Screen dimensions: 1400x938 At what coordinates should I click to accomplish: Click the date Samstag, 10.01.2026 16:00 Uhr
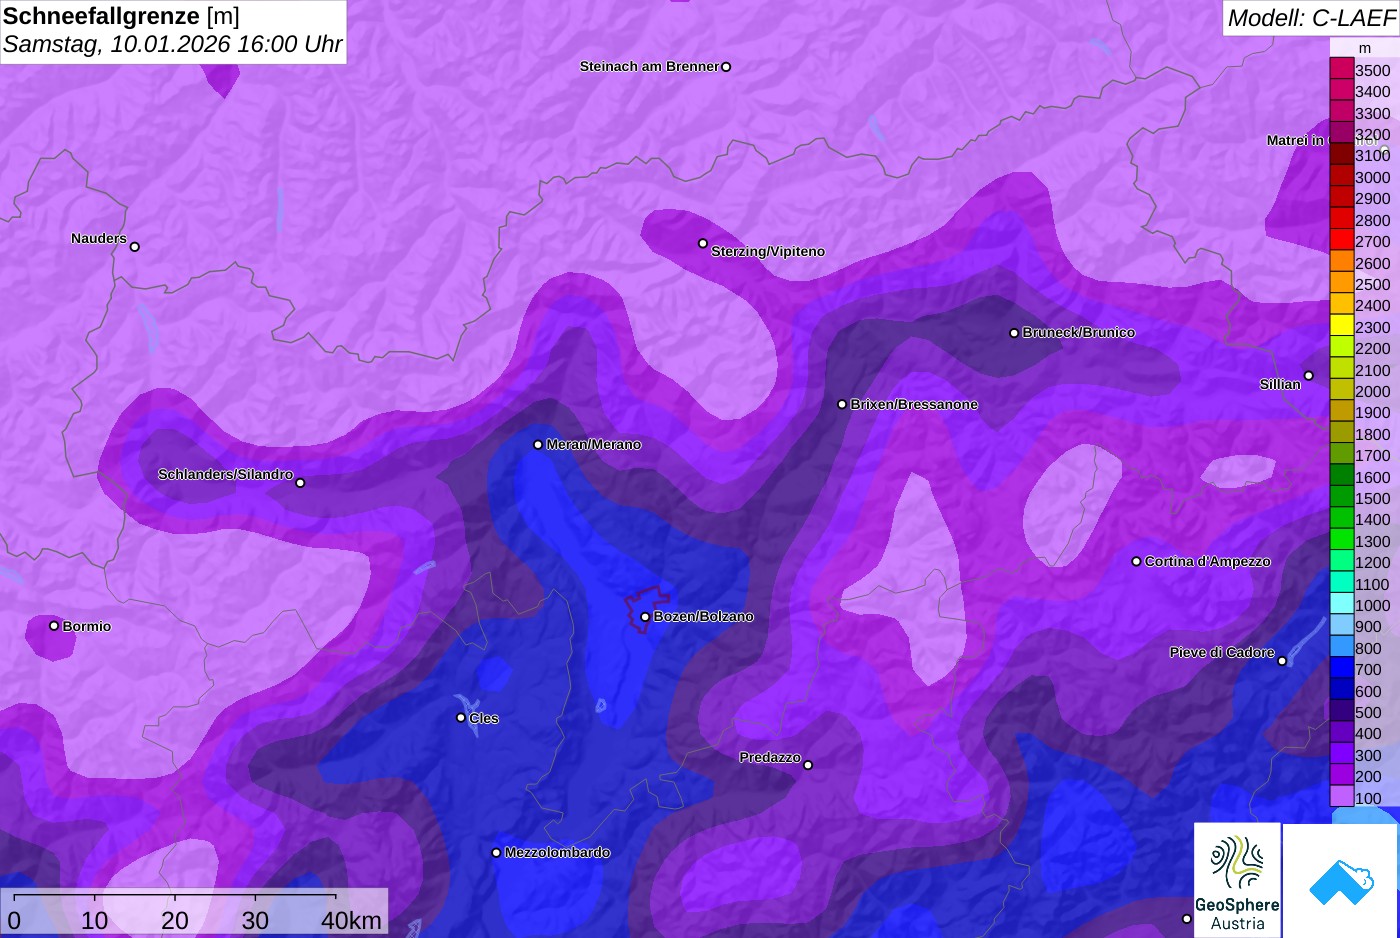[172, 44]
